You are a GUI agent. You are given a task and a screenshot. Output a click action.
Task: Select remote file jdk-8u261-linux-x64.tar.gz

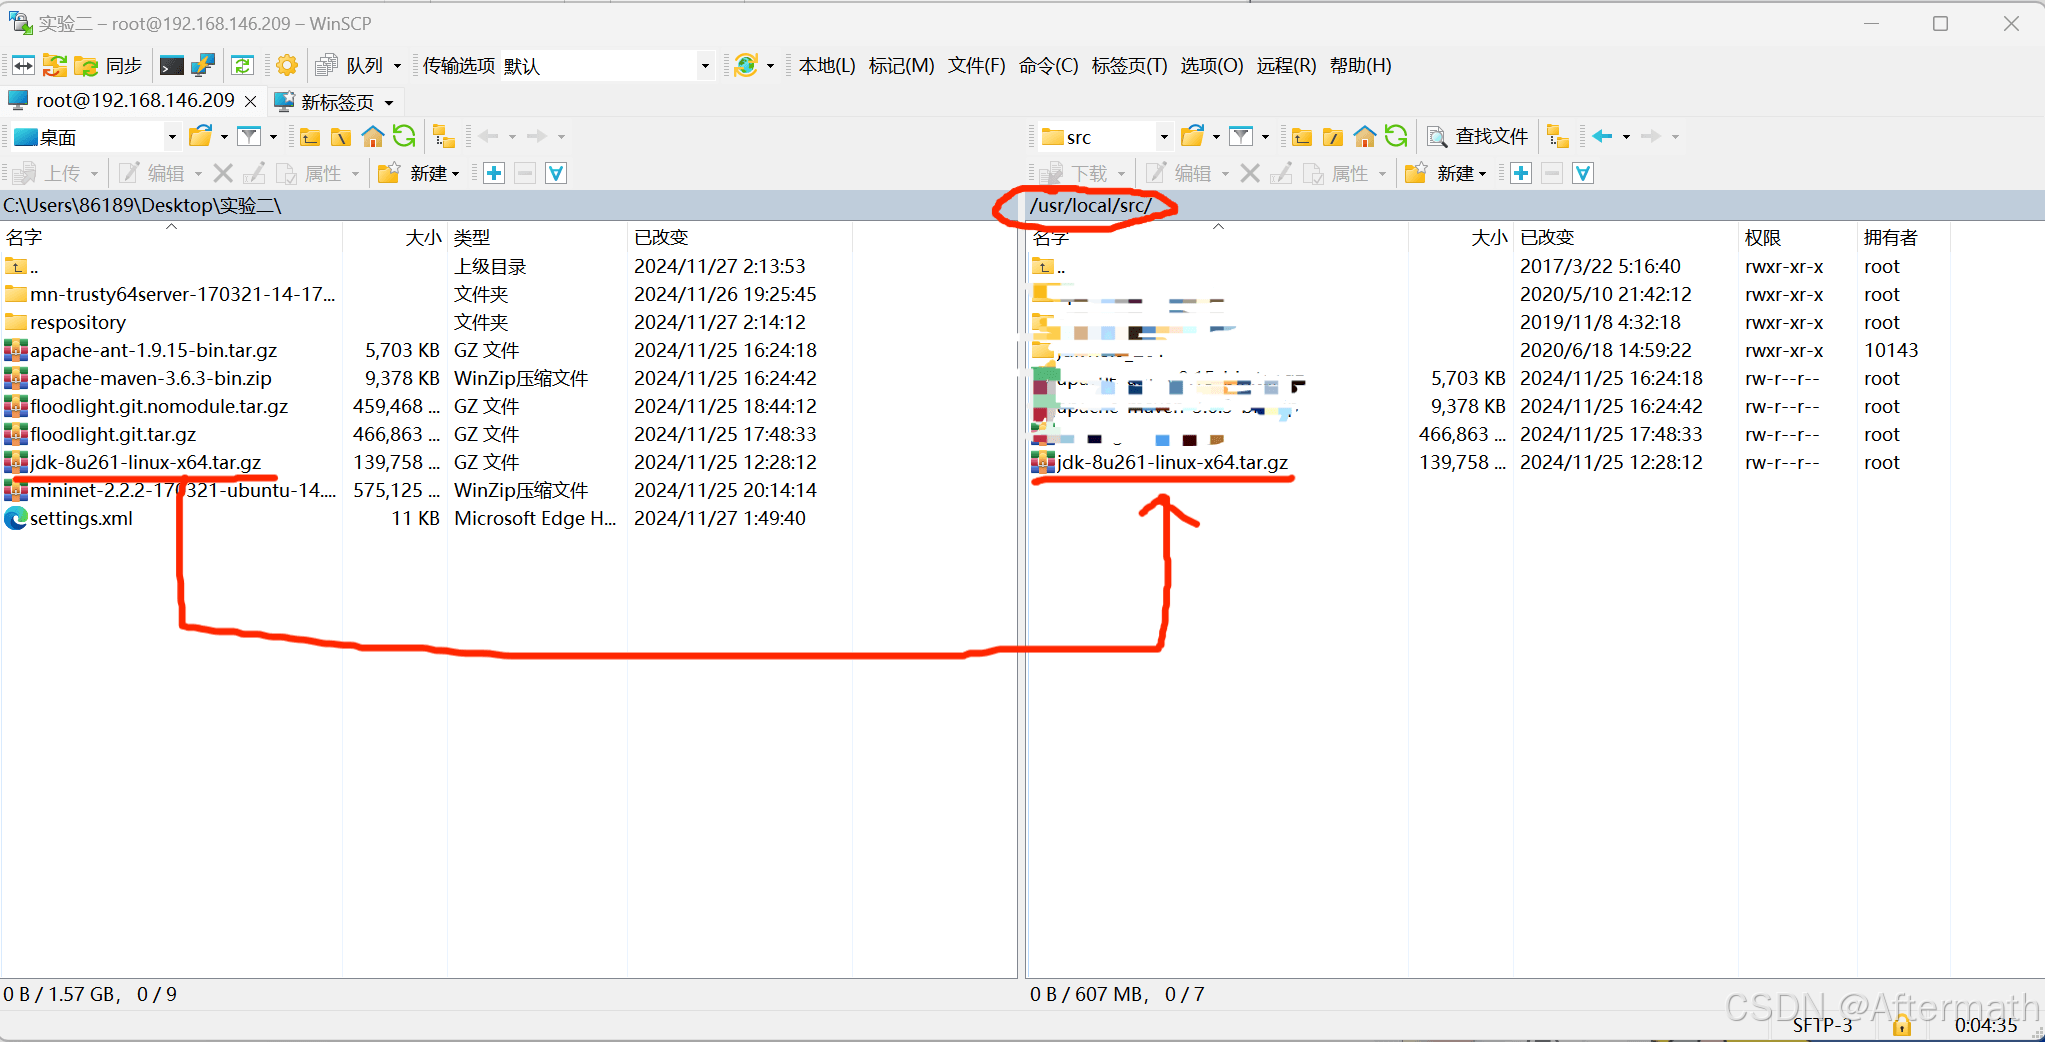[1172, 462]
